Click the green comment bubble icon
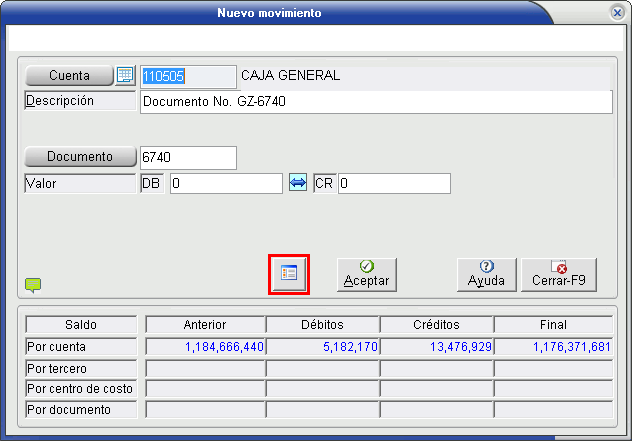 coord(33,285)
